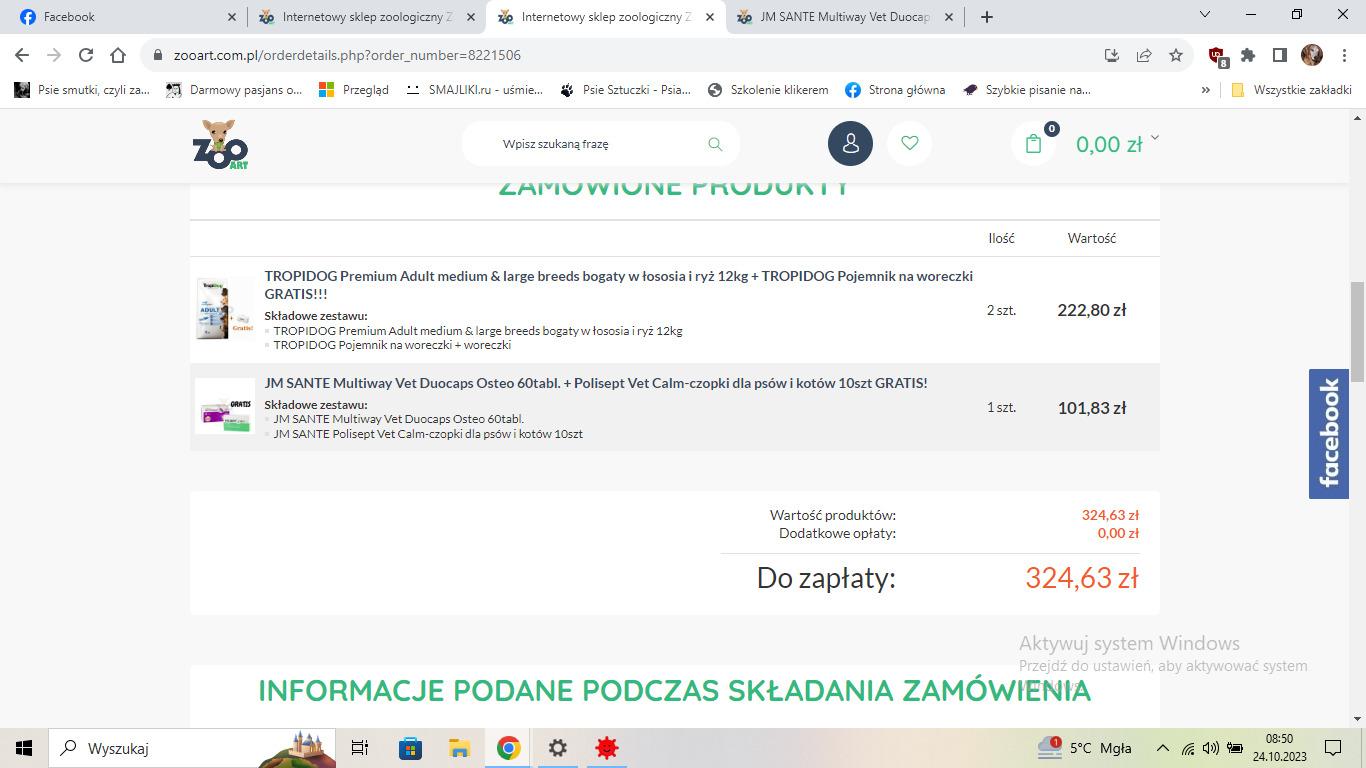This screenshot has height=768, width=1366.
Task: Open the facebook side widget
Action: (1328, 433)
